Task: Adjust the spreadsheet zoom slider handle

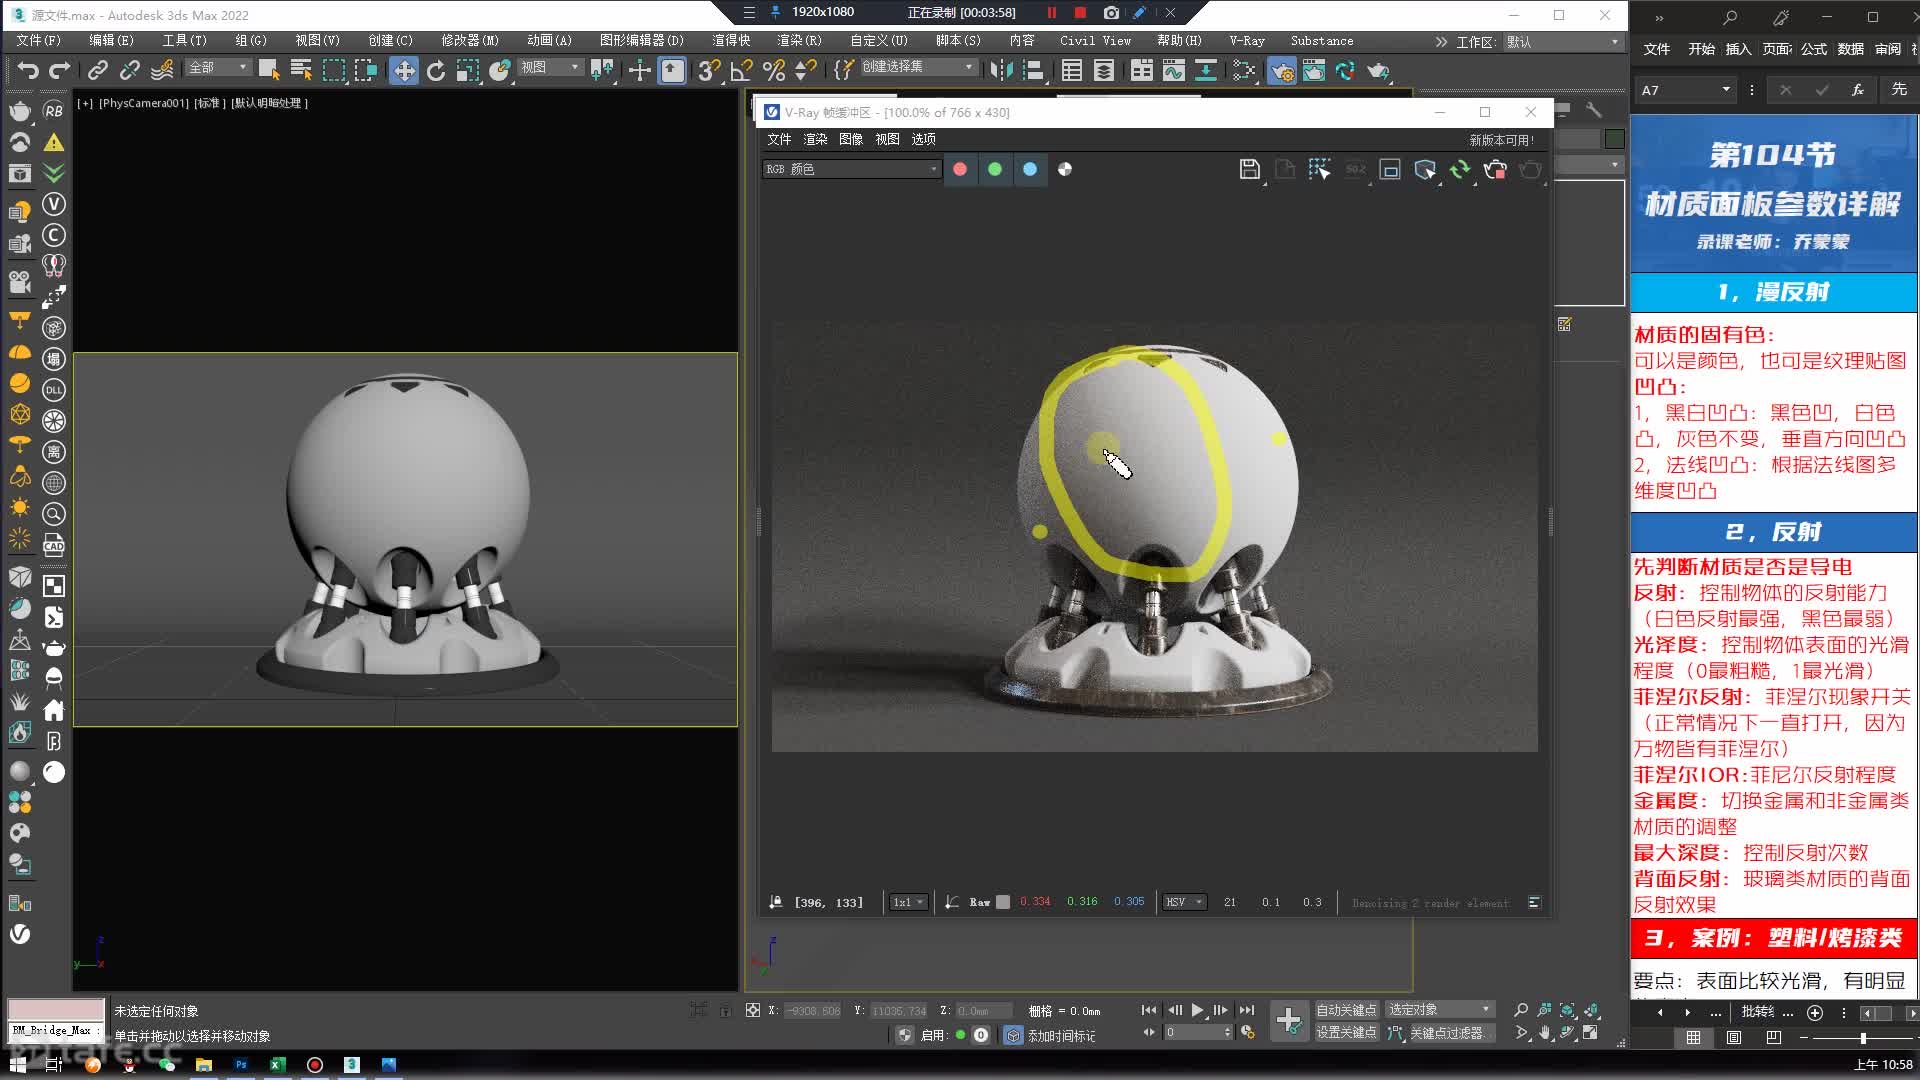Action: [1863, 1038]
